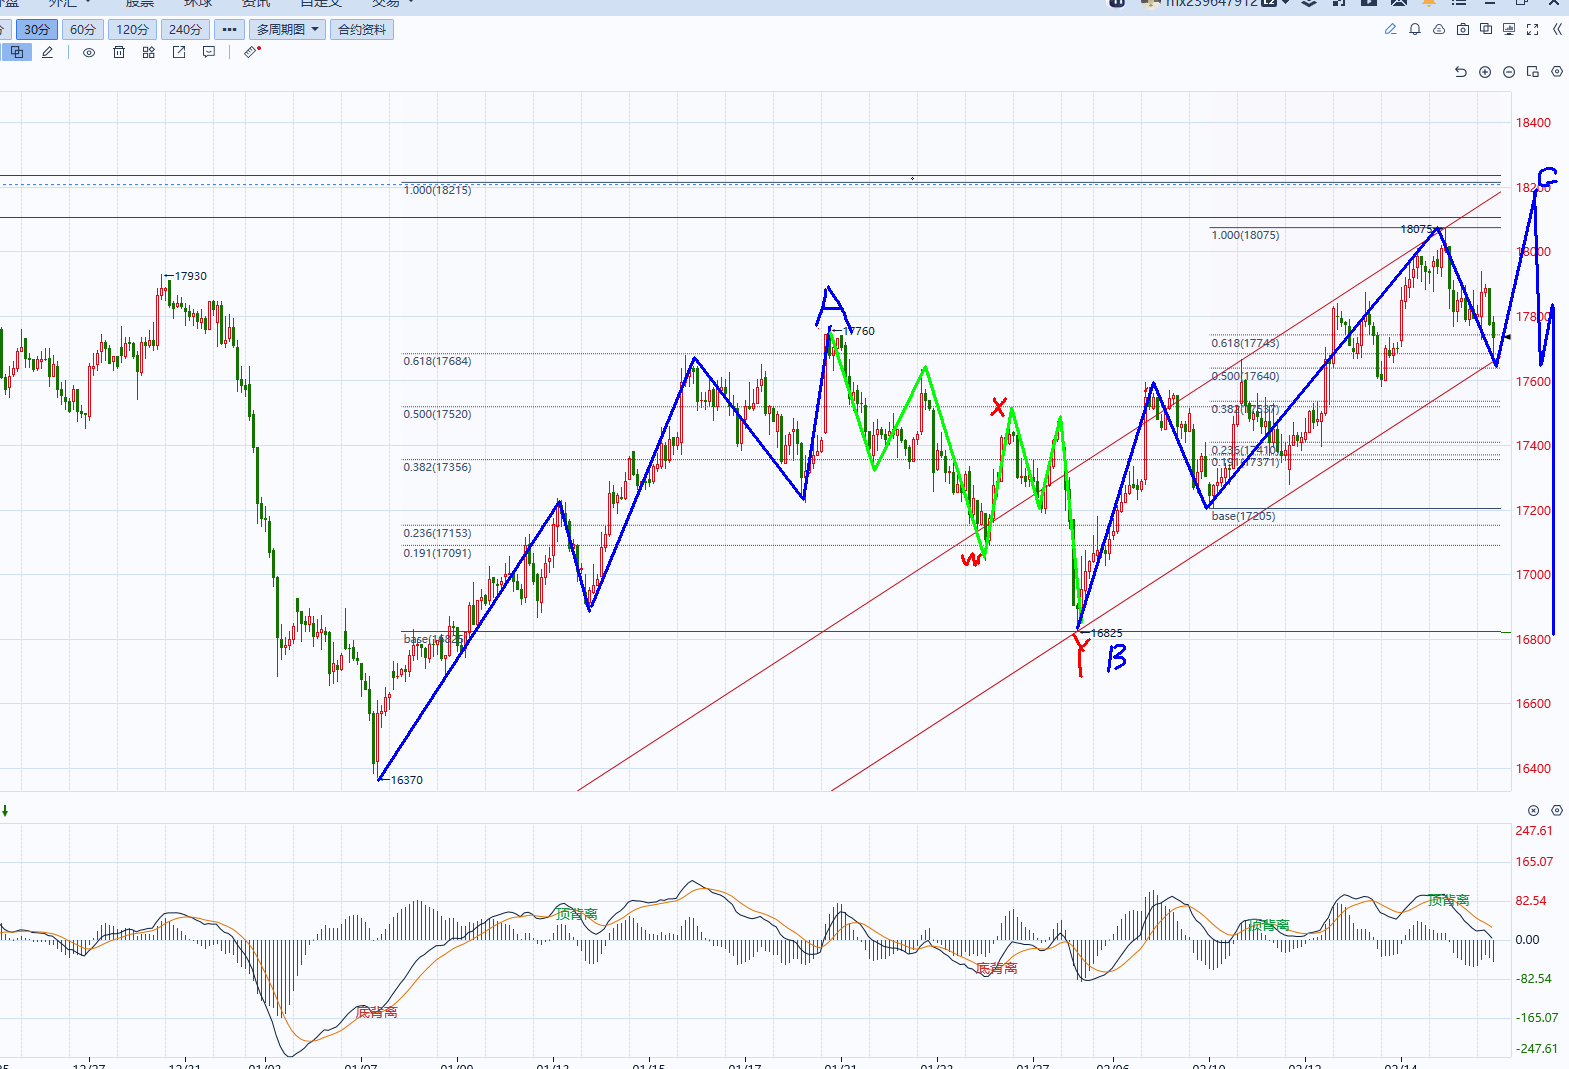The height and width of the screenshot is (1069, 1569).
Task: Click the 1.000(18075) Fibonacci label
Action: pyautogui.click(x=1245, y=235)
